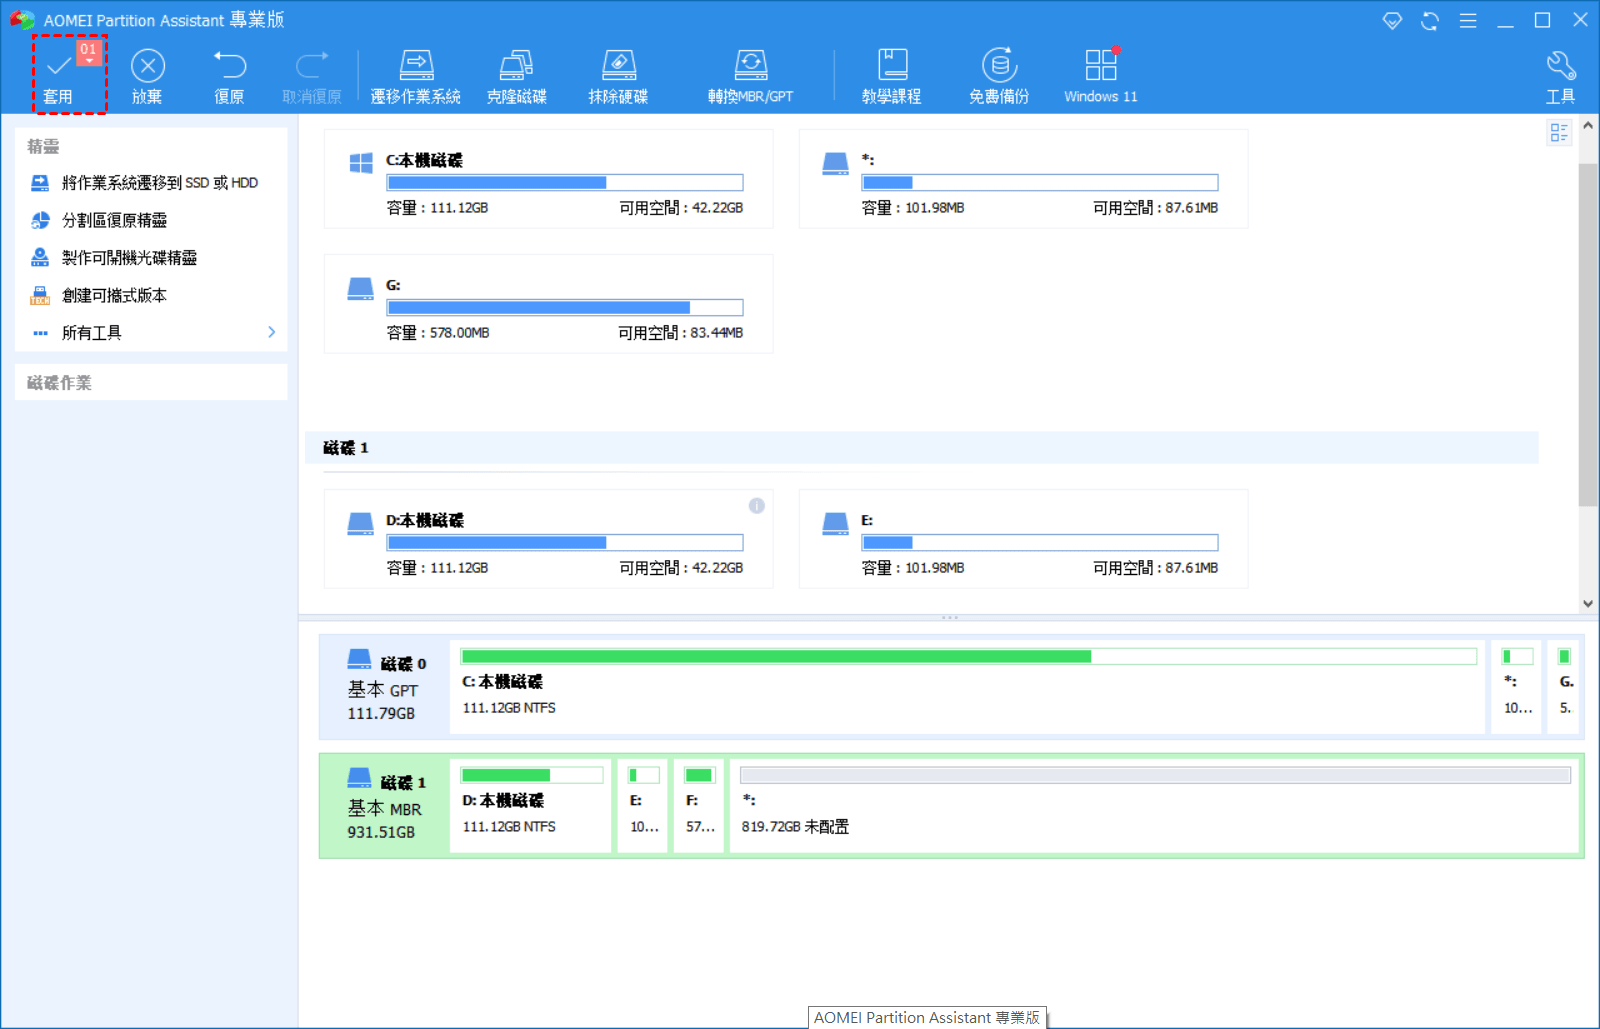Click the diamond icon in the title bar

pyautogui.click(x=1392, y=21)
